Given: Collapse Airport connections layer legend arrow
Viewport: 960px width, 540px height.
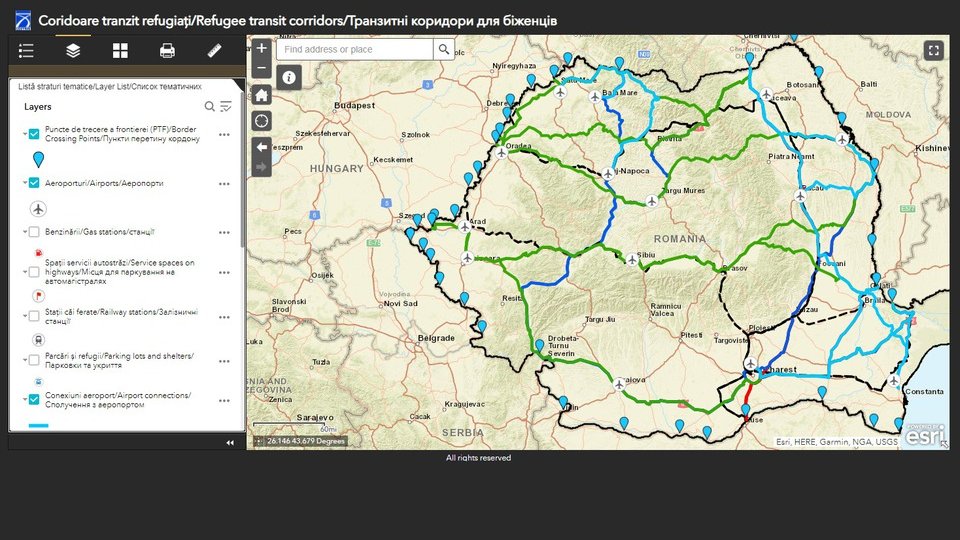Looking at the screenshot, I should tap(25, 399).
